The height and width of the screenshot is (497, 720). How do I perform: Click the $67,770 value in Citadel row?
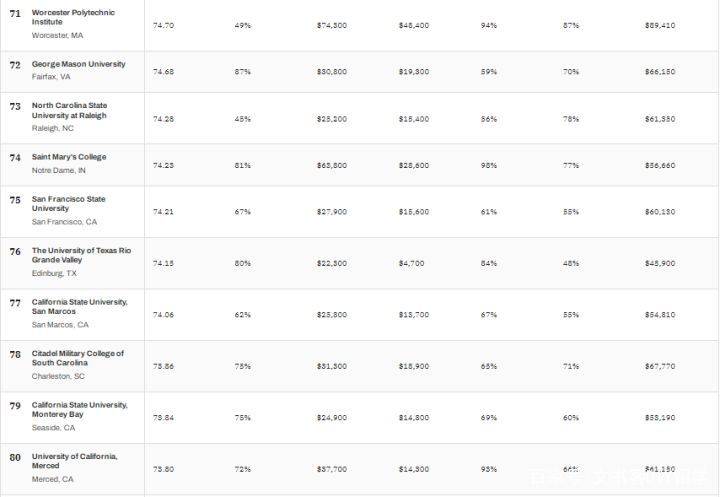click(660, 366)
